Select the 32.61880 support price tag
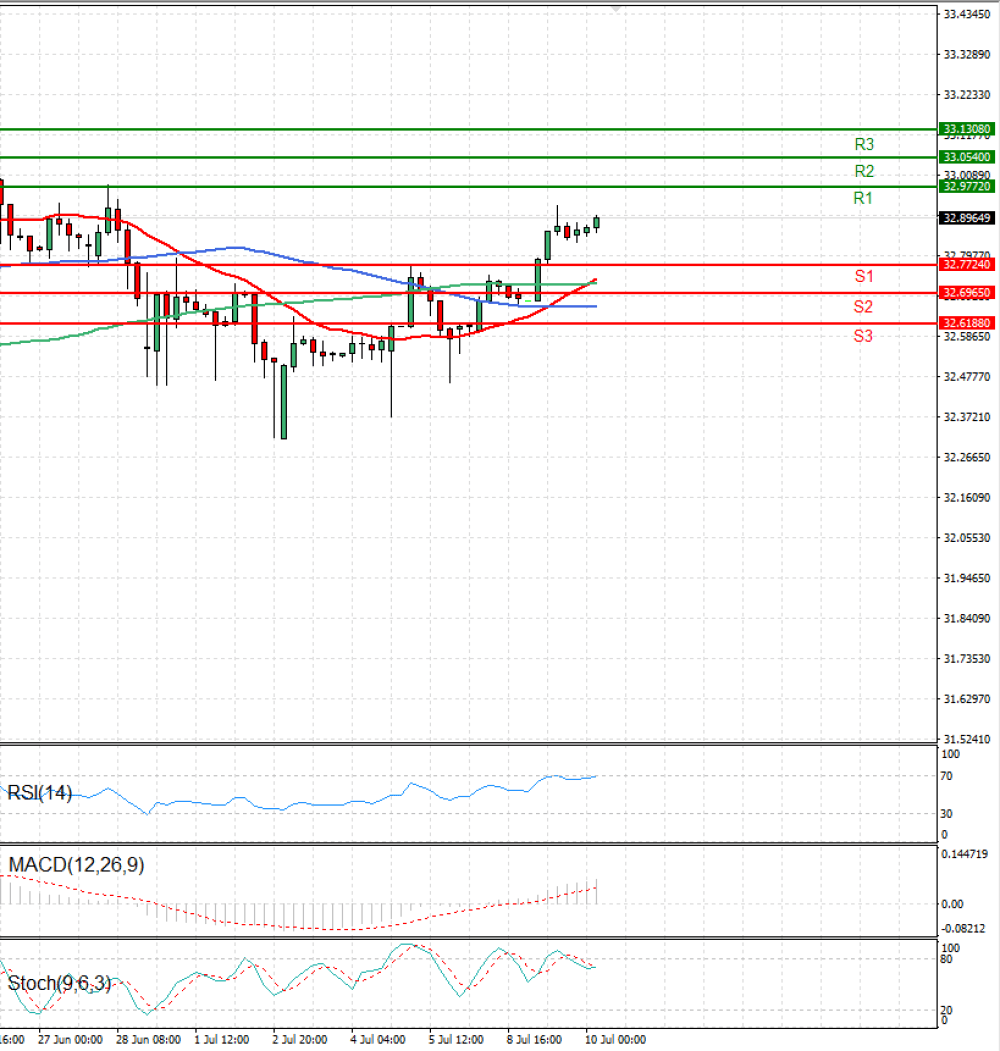Image resolution: width=1000 pixels, height=1051 pixels. [966, 323]
